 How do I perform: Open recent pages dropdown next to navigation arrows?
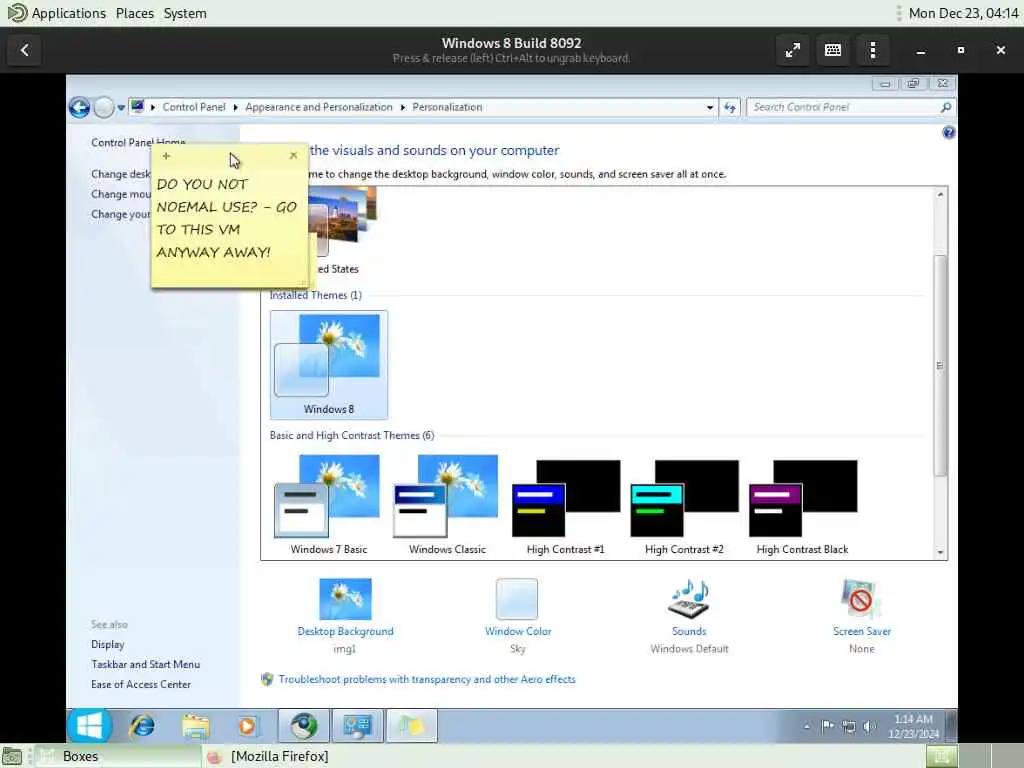[x=121, y=108]
